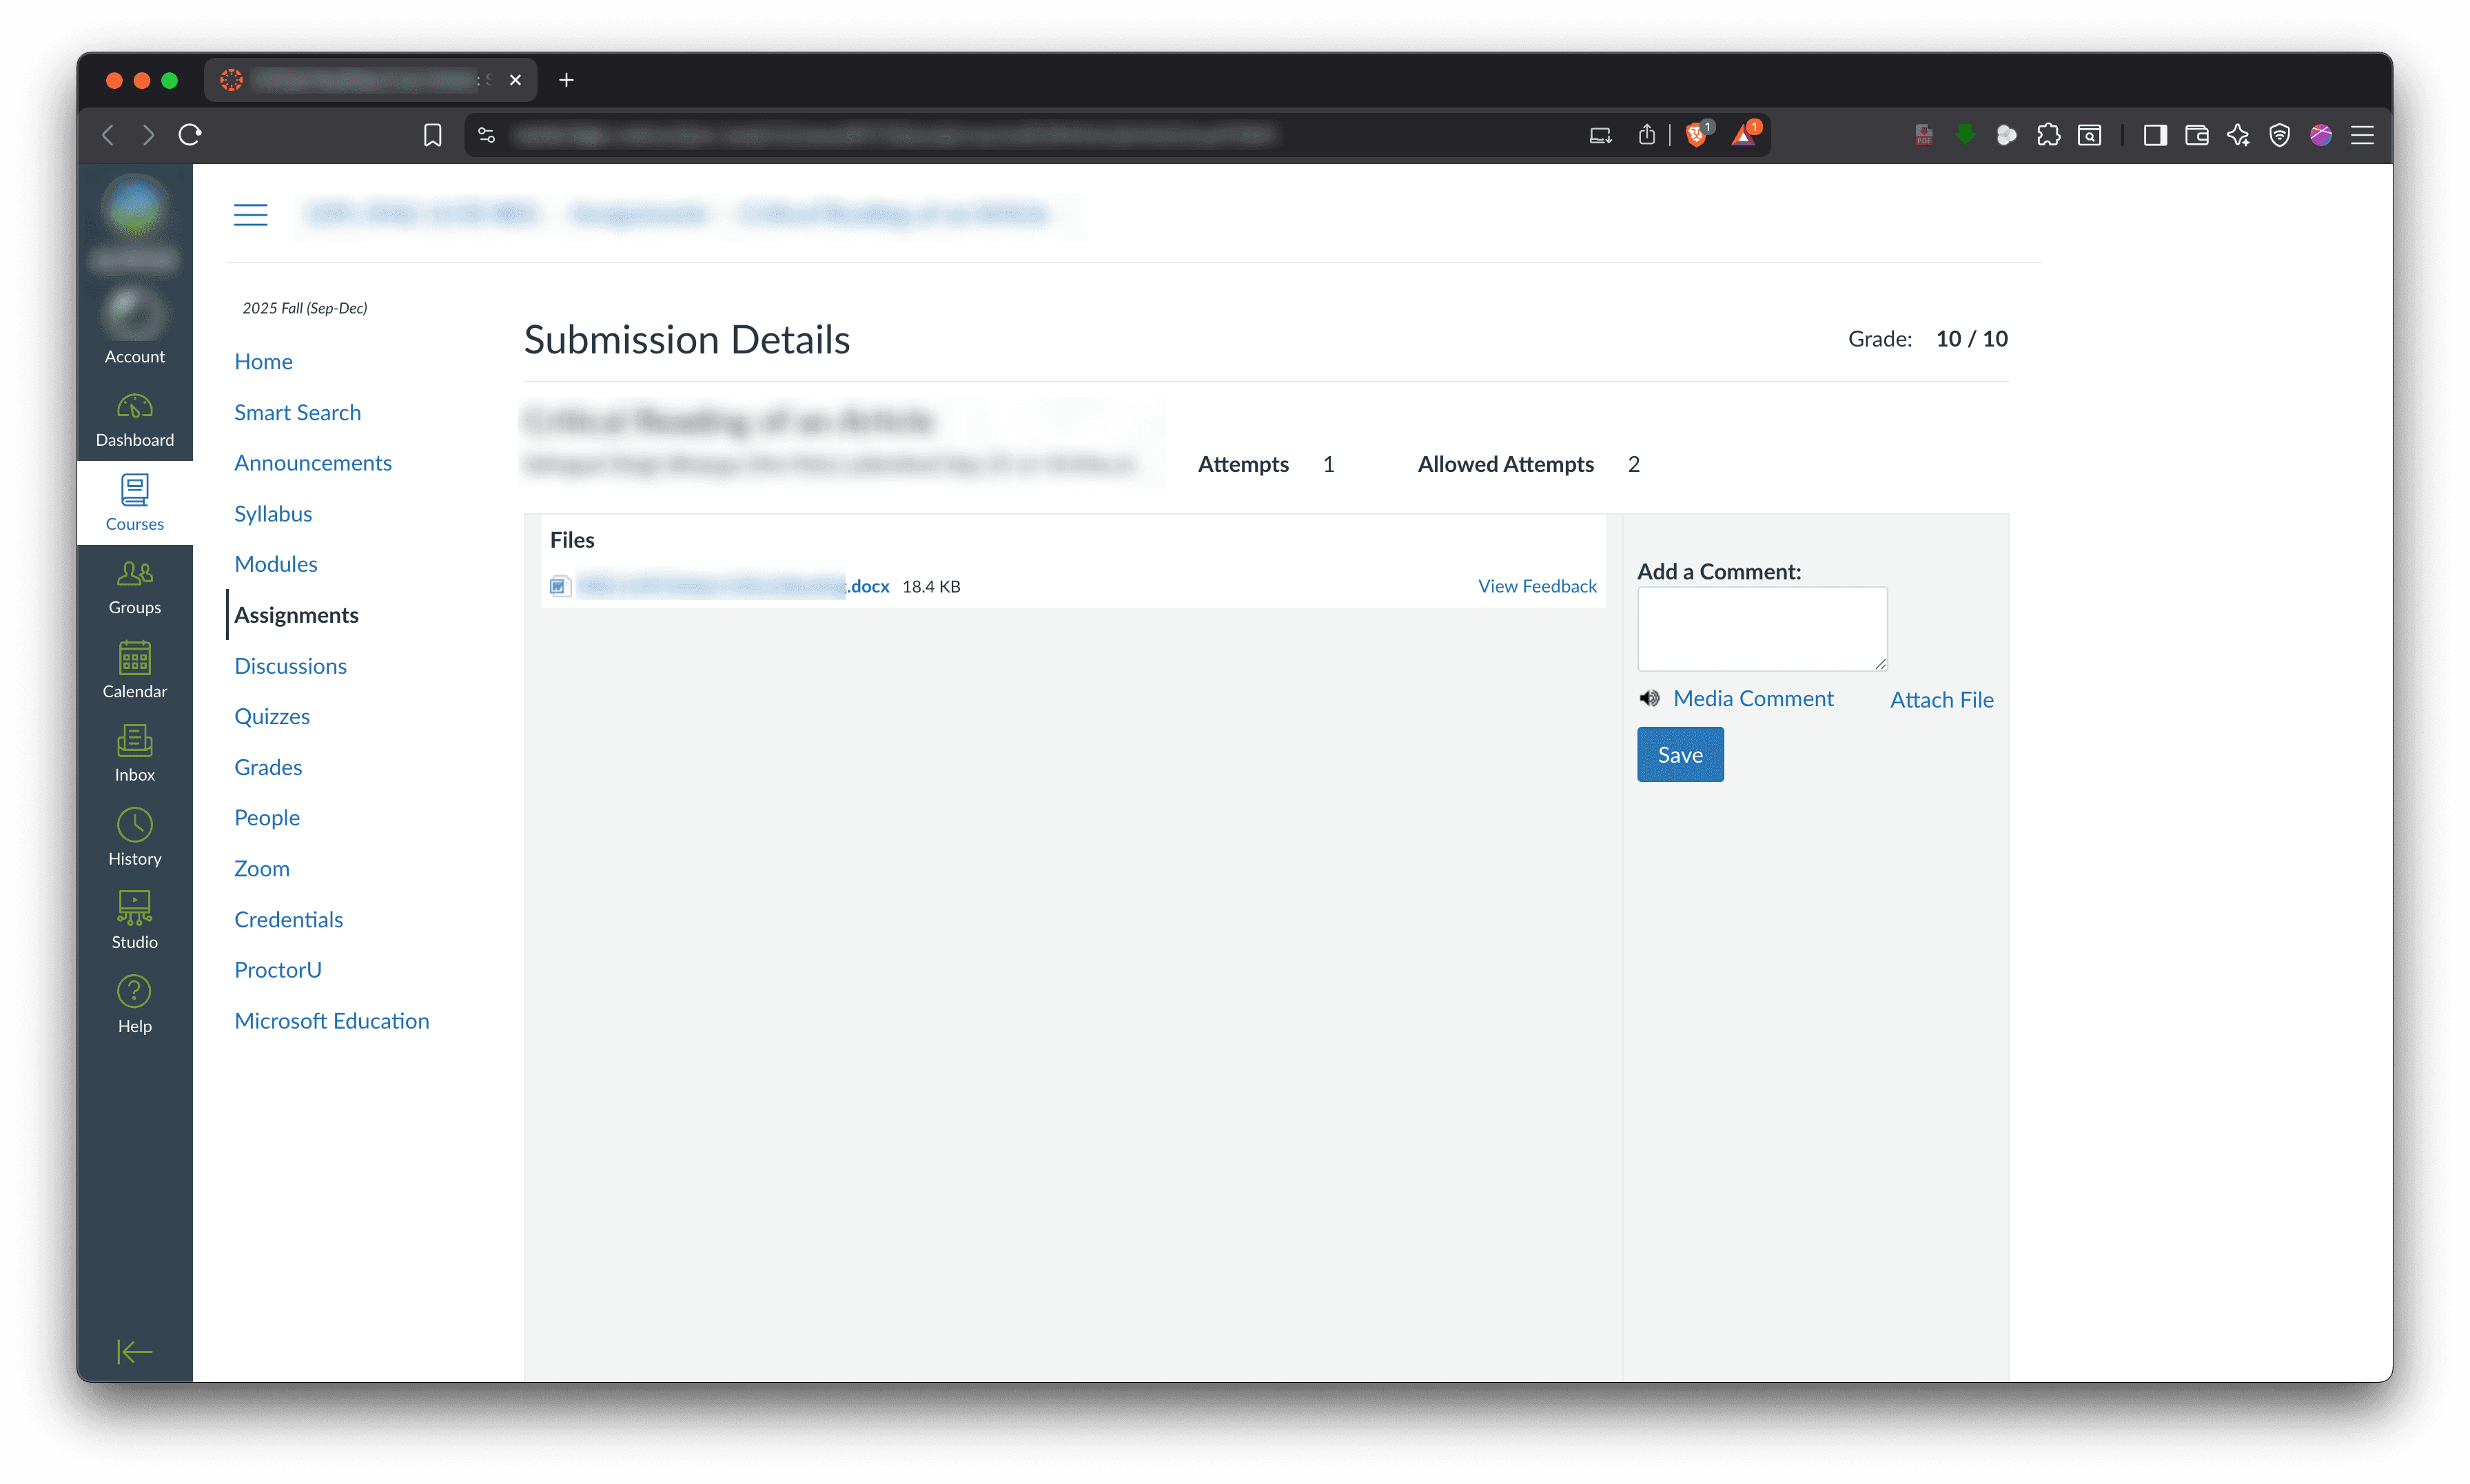The height and width of the screenshot is (1484, 2470).
Task: Open the Groups icon in sidebar
Action: tap(134, 586)
